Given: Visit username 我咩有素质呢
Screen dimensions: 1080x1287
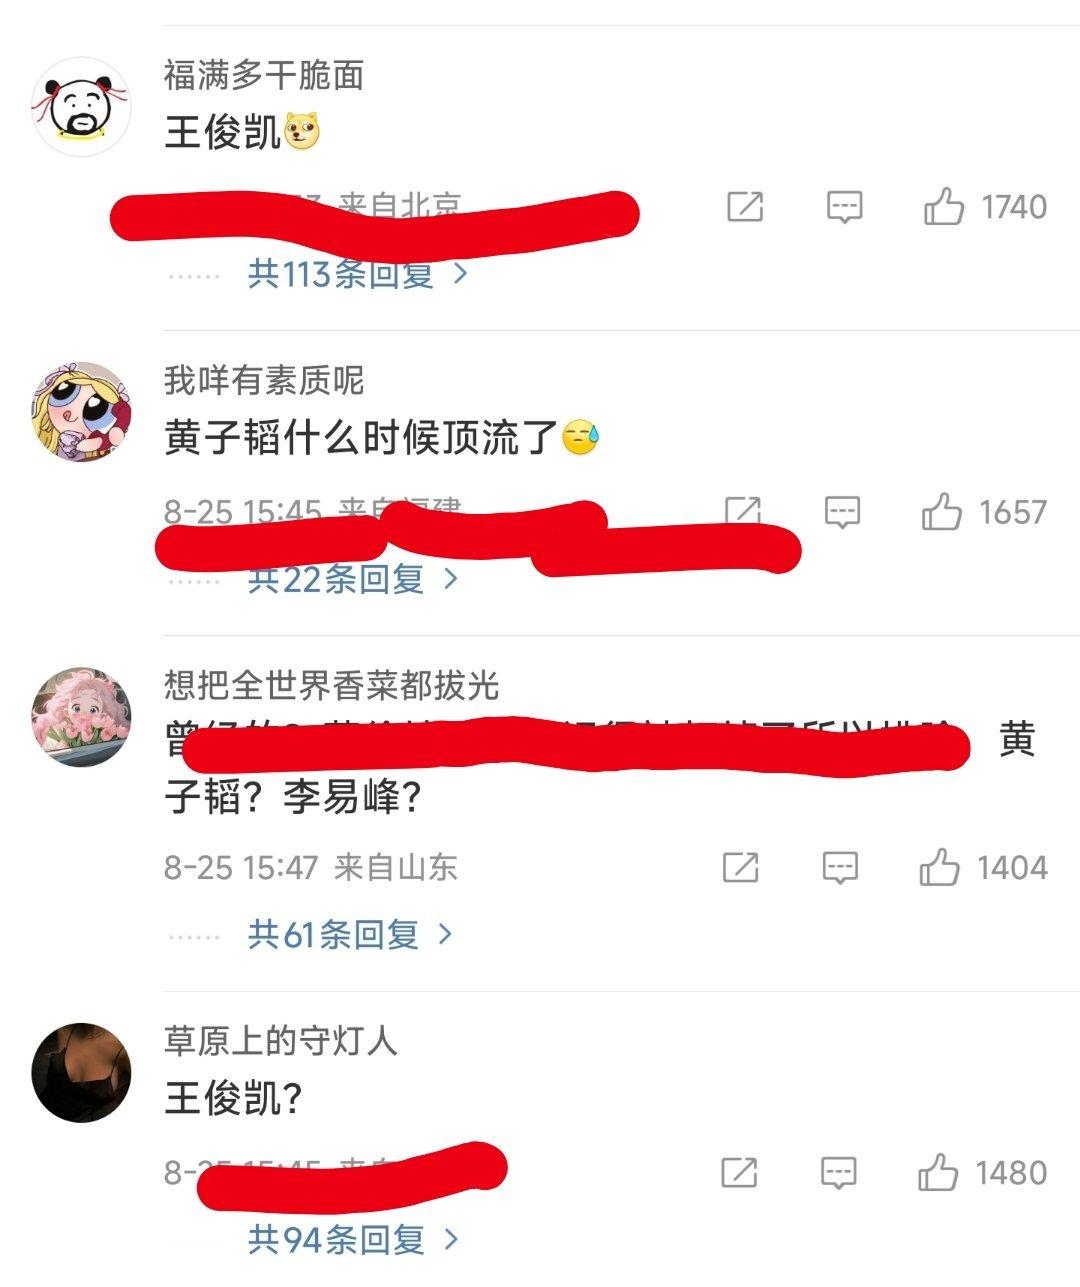Looking at the screenshot, I should [x=264, y=380].
